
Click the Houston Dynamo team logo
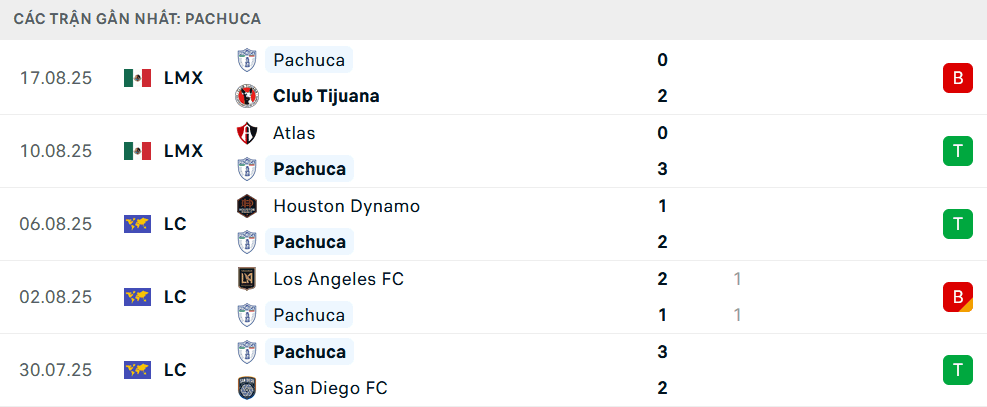(246, 206)
